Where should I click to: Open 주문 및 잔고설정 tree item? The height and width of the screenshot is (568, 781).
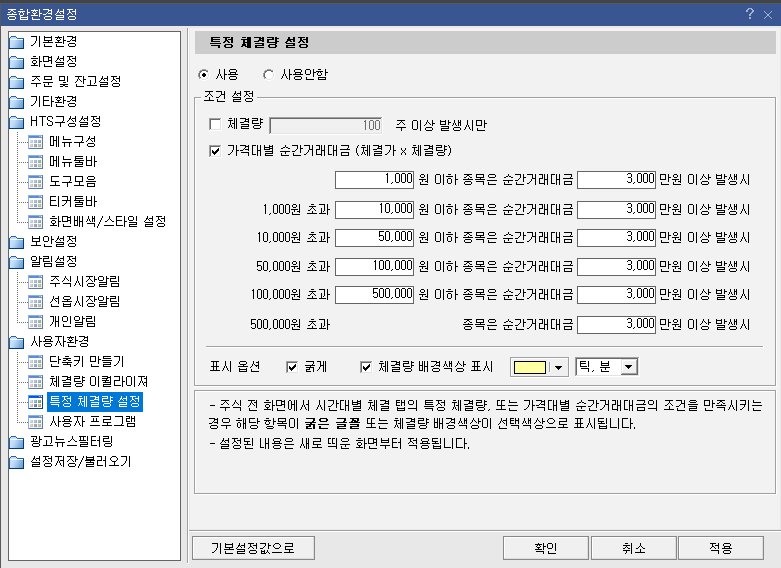(76, 81)
